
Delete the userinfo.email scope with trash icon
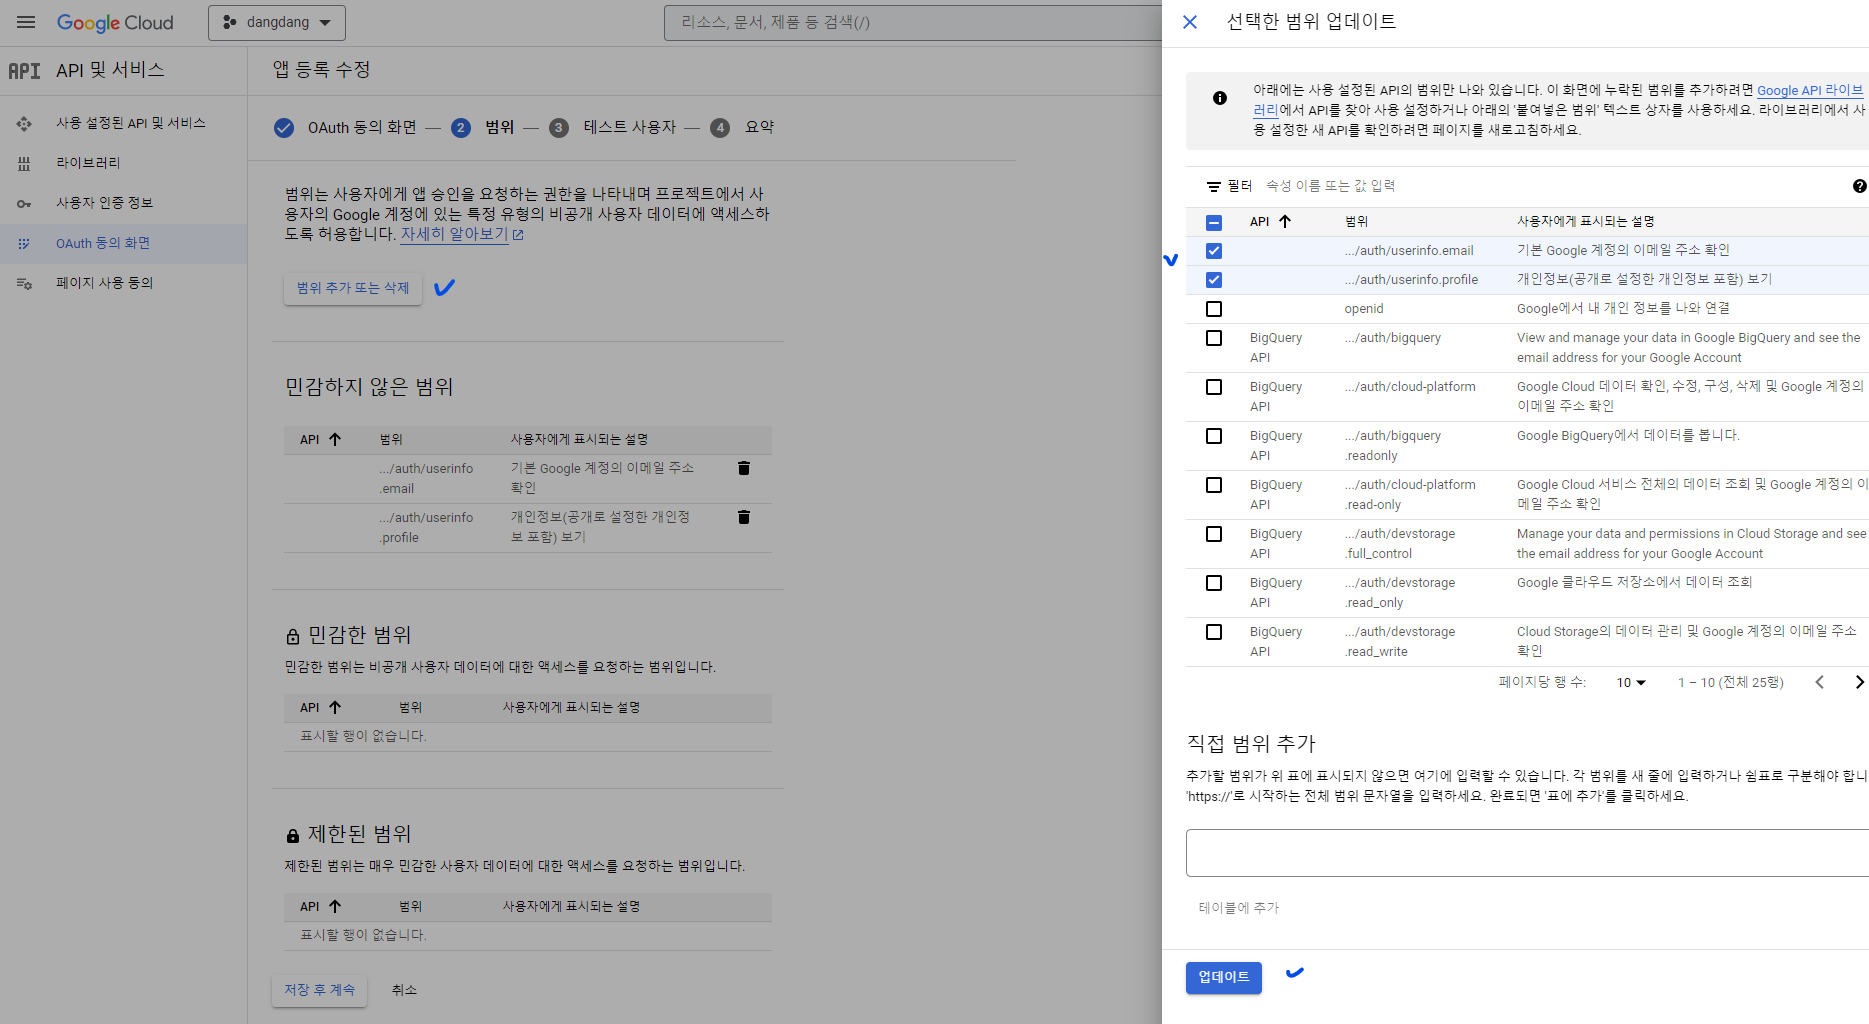743,468
